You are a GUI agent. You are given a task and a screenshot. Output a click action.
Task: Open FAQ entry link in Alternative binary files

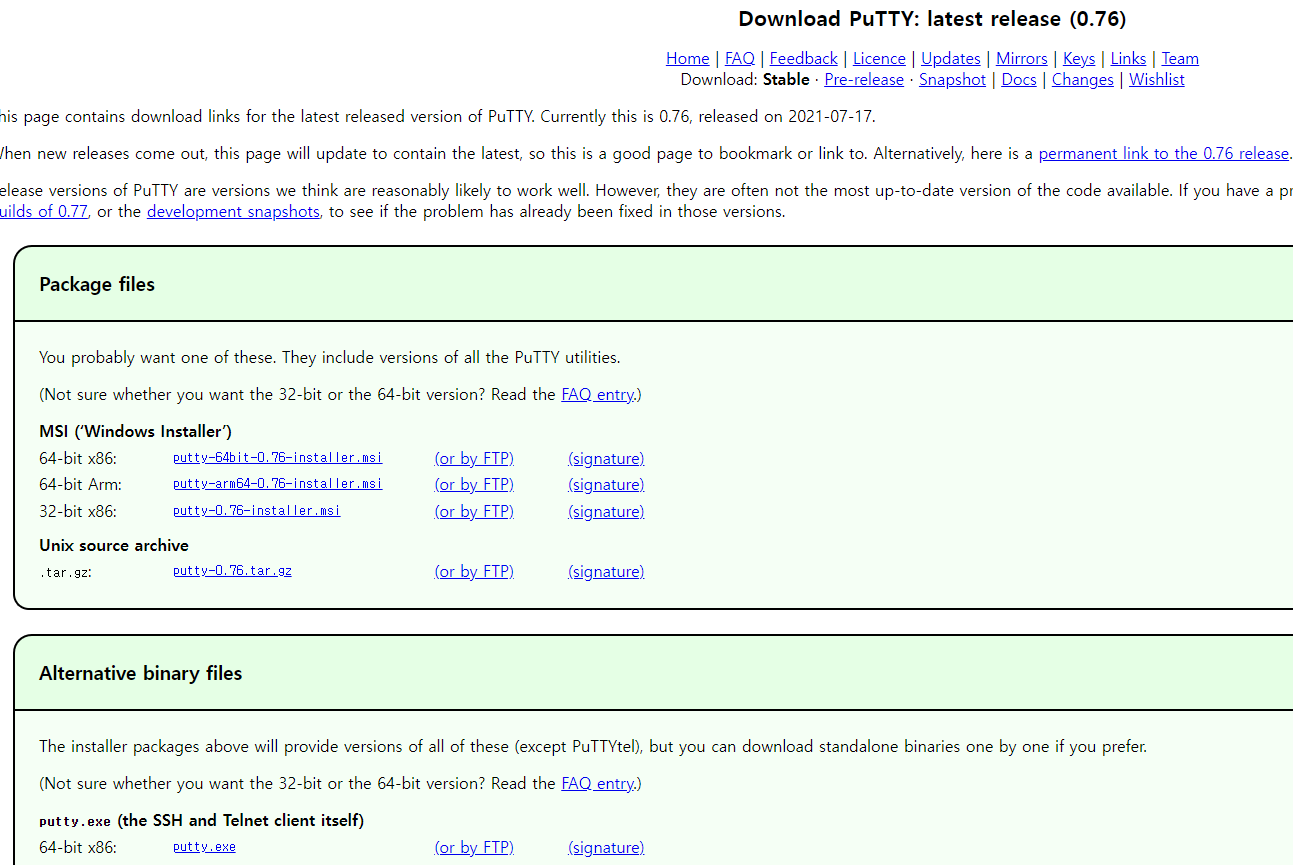597,783
